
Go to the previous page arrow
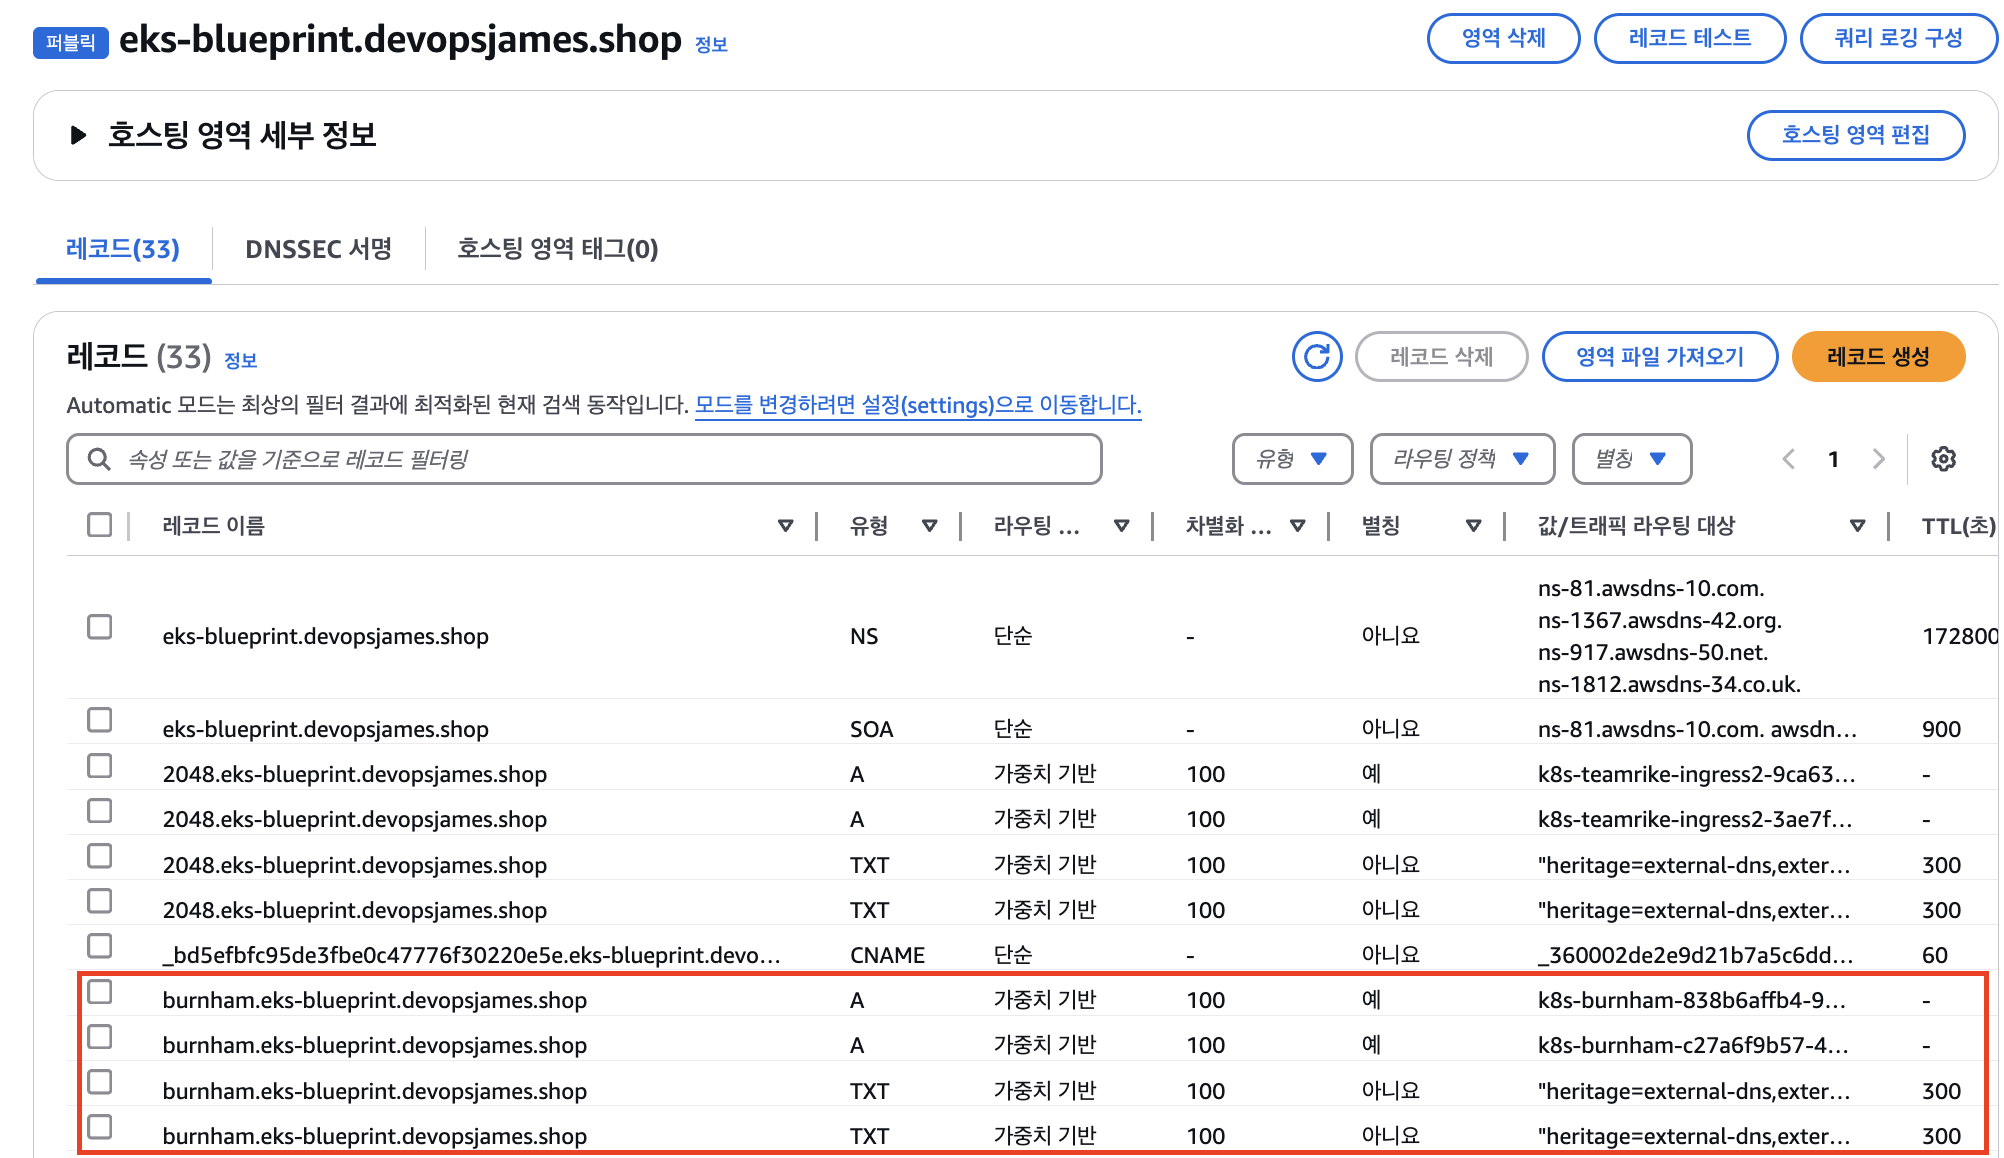[1789, 459]
